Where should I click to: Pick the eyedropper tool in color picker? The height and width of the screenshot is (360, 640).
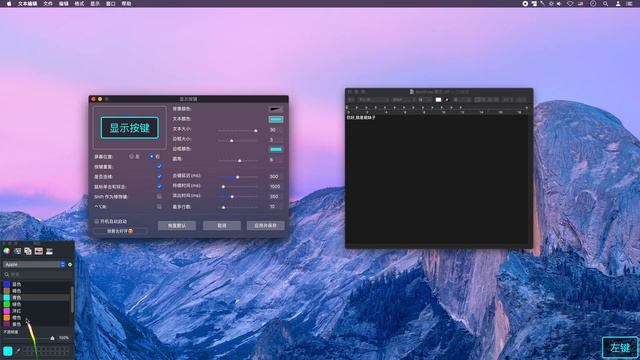point(18,351)
